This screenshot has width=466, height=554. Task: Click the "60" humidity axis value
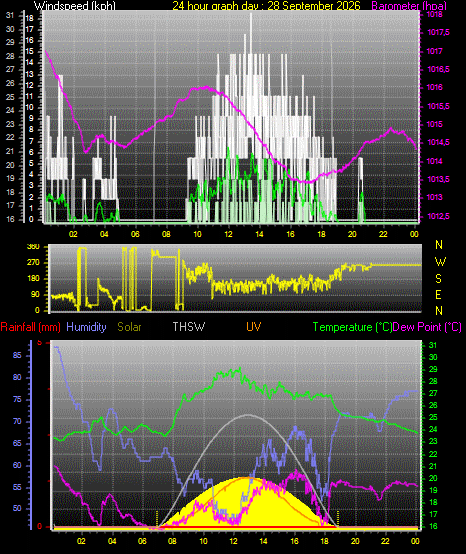17,465
